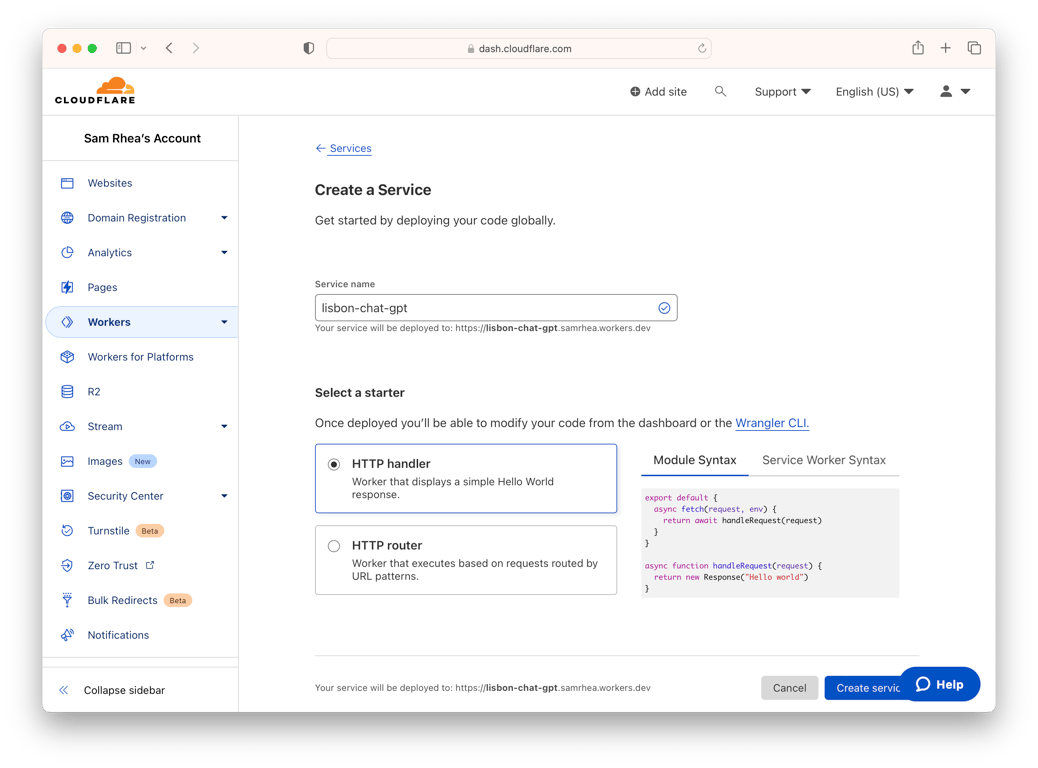Open the R2 storage icon

coord(67,392)
